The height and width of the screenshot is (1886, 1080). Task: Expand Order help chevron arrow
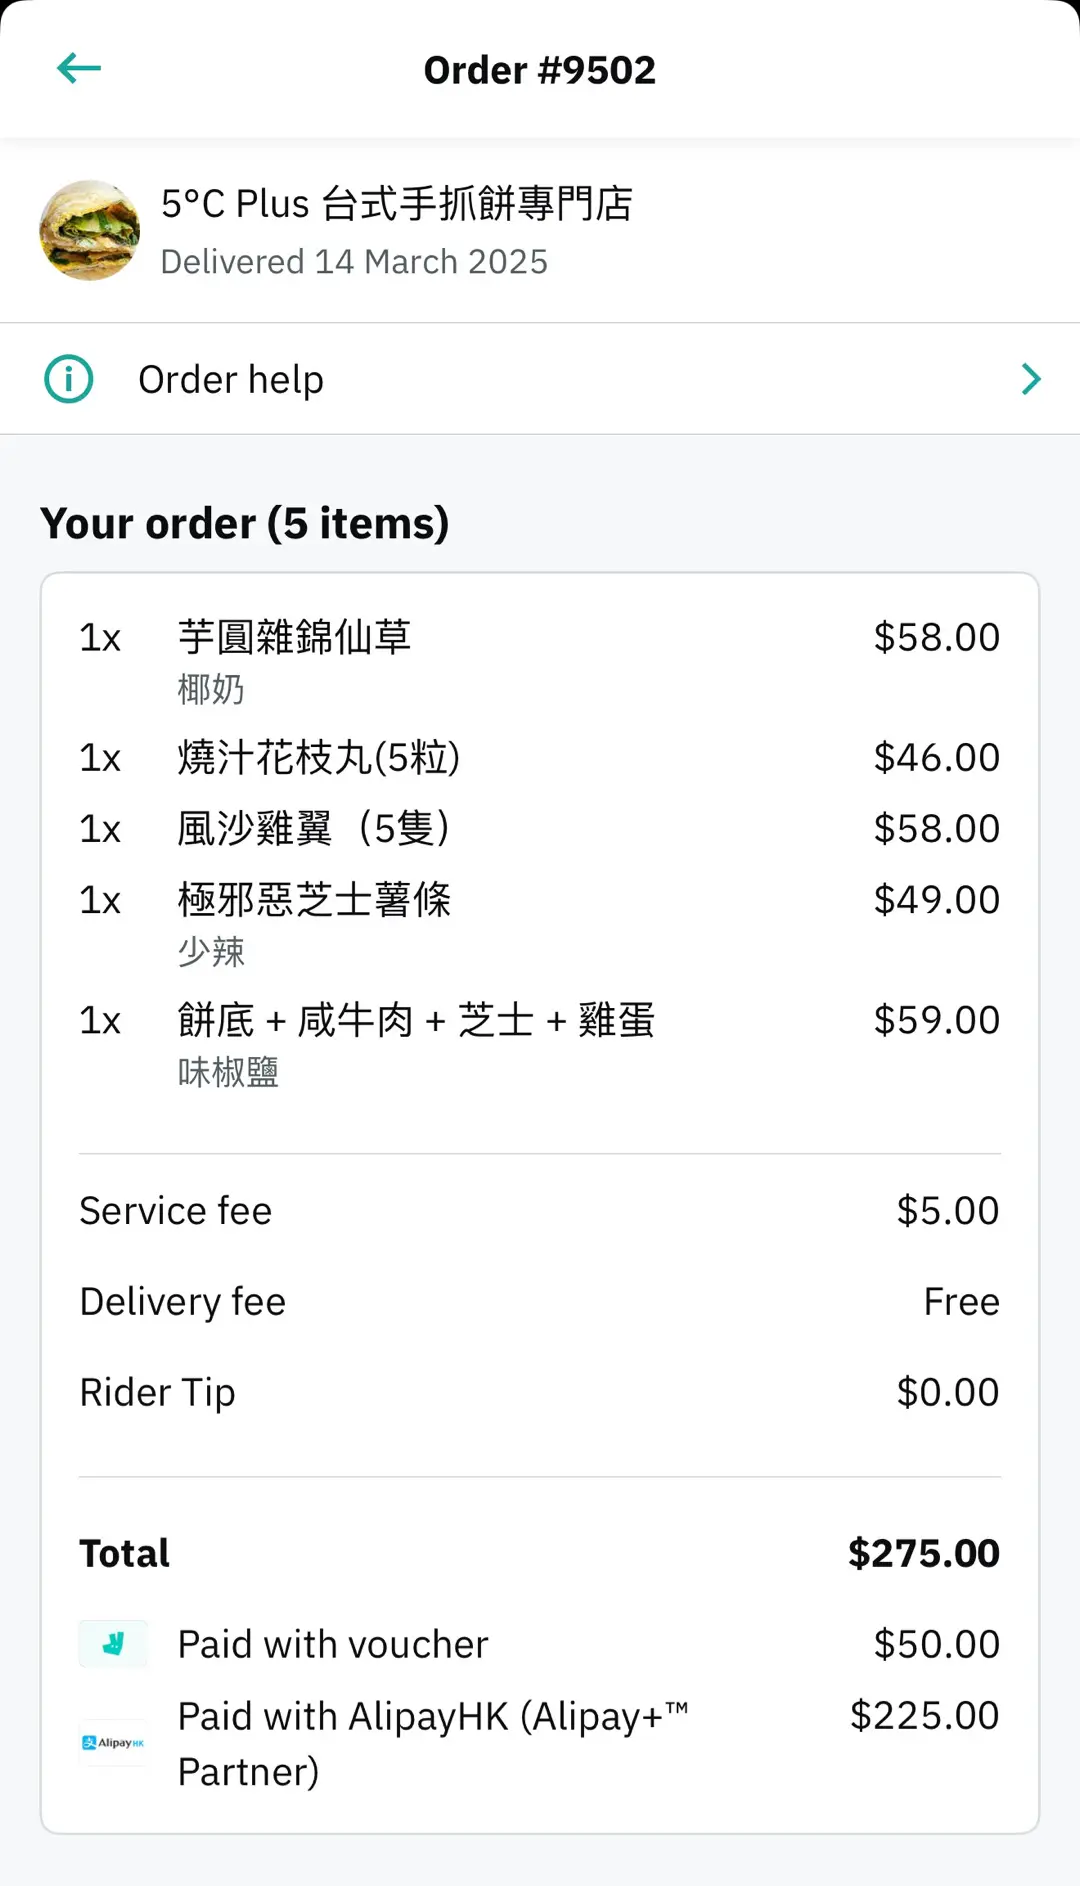click(1031, 379)
